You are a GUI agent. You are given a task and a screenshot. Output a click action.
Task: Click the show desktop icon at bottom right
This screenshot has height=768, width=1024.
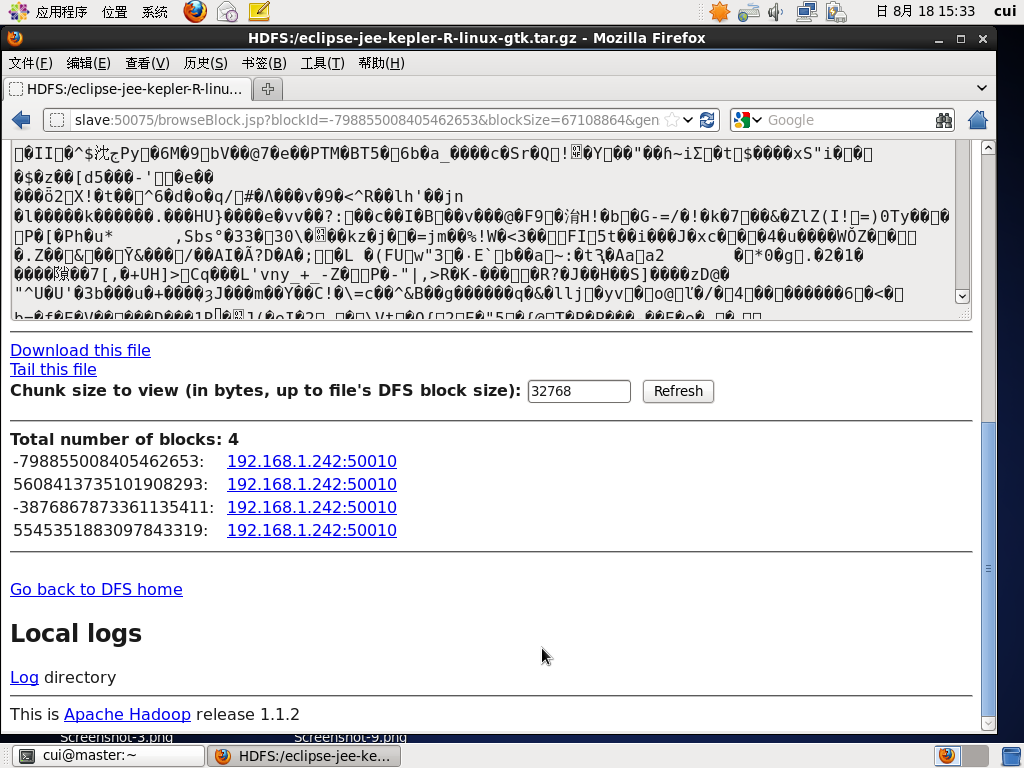click(x=1011, y=756)
